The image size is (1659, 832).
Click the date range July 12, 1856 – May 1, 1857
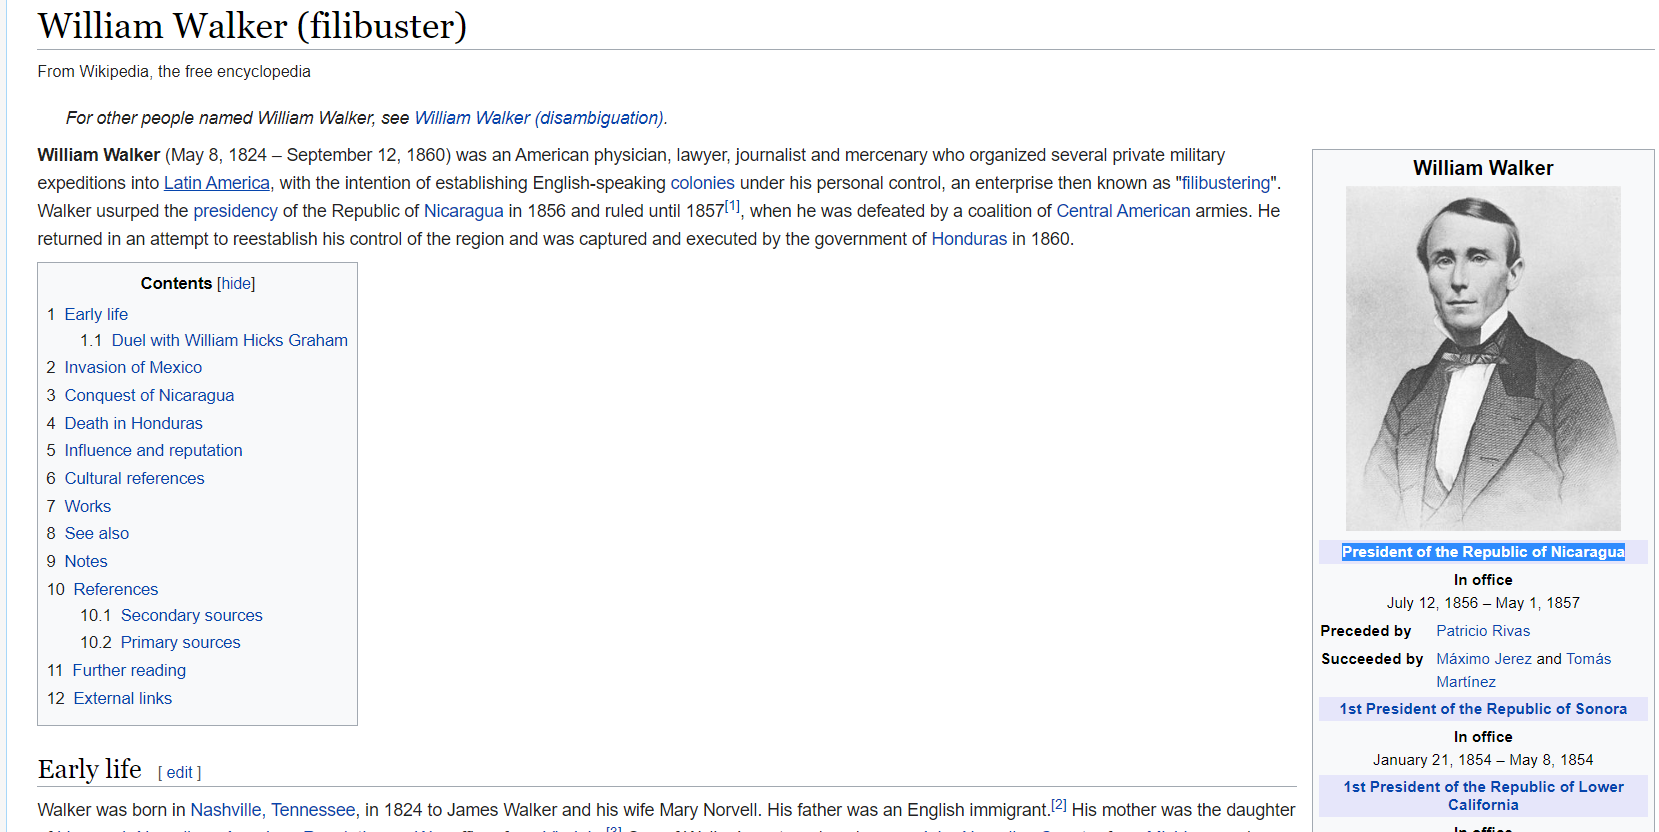pos(1483,603)
